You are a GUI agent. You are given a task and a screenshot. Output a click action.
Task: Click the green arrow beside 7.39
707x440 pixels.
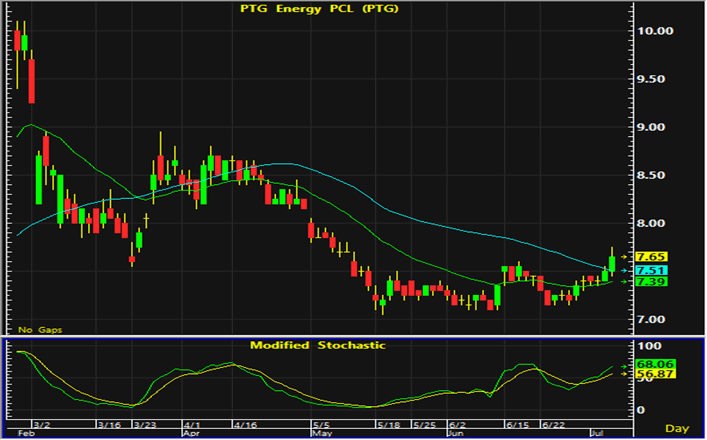click(624, 282)
